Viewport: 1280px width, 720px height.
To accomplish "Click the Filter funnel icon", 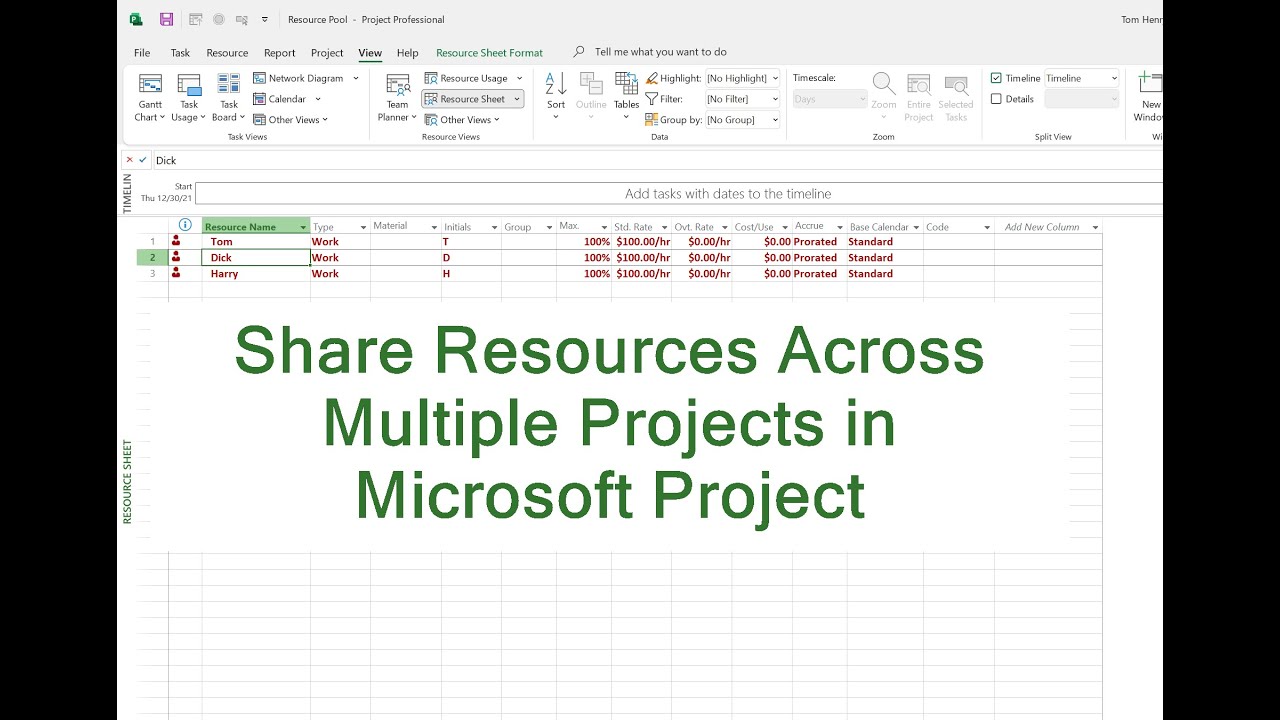I will 652,99.
